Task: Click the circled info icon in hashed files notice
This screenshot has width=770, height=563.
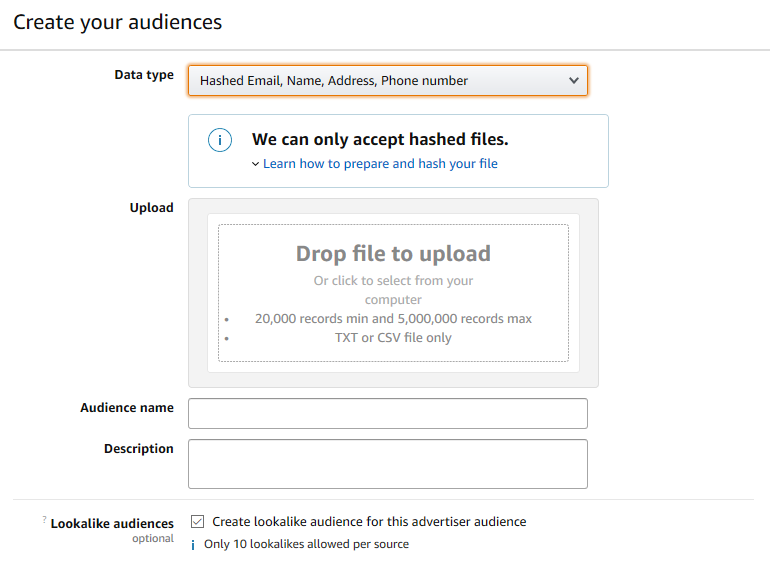Action: 220,141
